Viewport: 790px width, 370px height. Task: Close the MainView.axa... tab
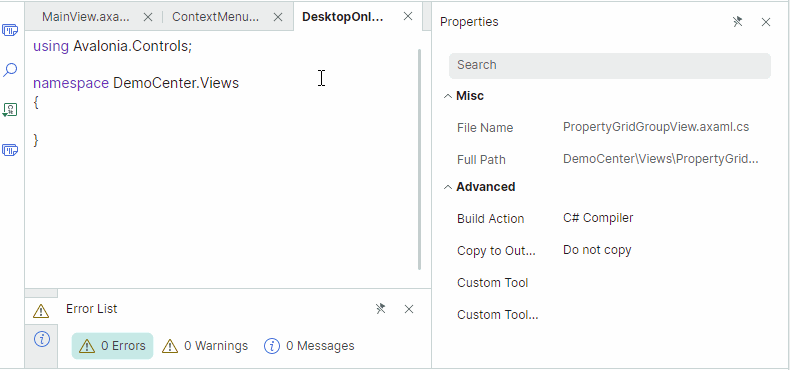point(148,17)
